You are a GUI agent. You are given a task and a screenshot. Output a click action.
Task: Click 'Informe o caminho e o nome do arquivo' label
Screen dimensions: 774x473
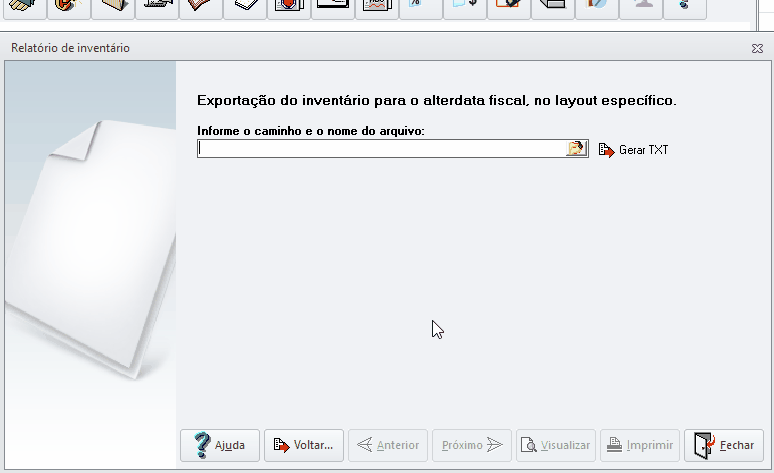click(x=310, y=131)
